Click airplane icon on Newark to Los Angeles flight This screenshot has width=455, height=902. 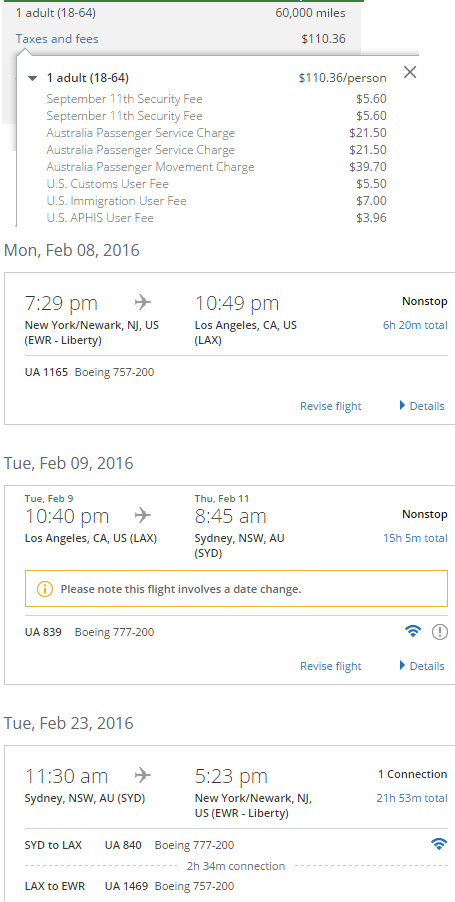point(142,302)
